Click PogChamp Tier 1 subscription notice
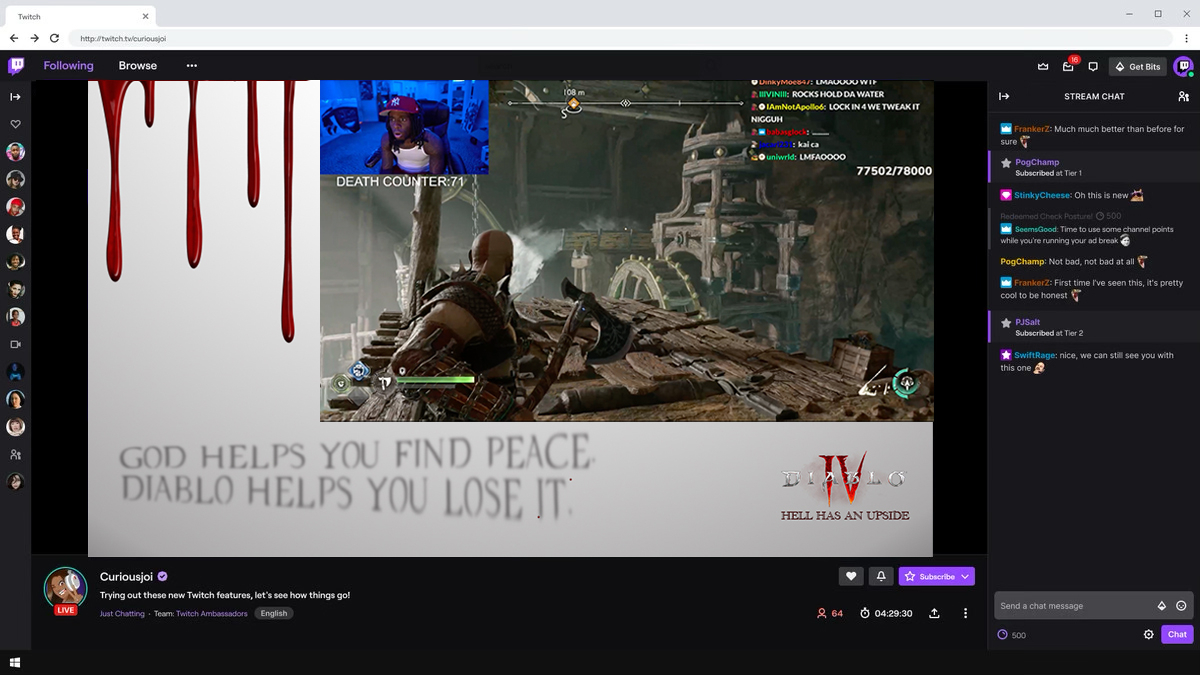Screen dimensions: 1200x675 pos(1094,167)
